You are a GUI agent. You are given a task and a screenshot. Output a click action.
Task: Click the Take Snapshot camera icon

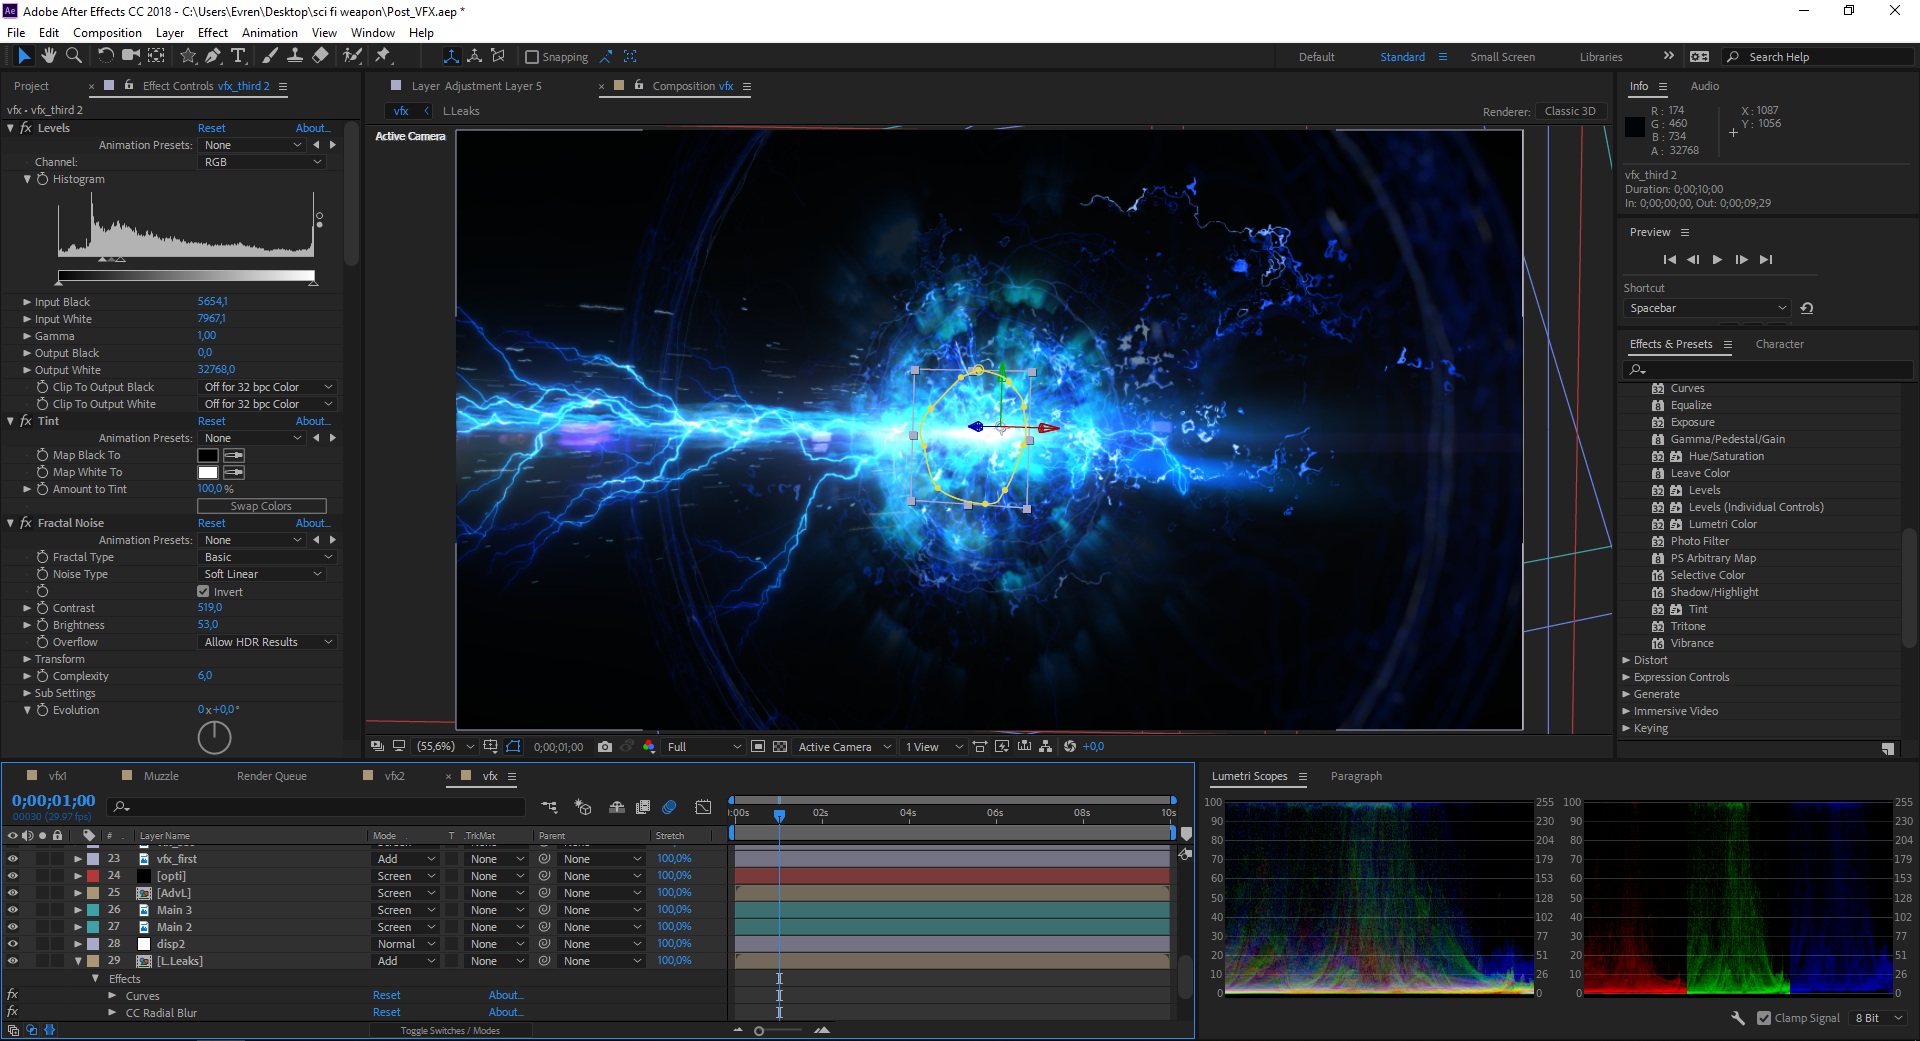605,747
